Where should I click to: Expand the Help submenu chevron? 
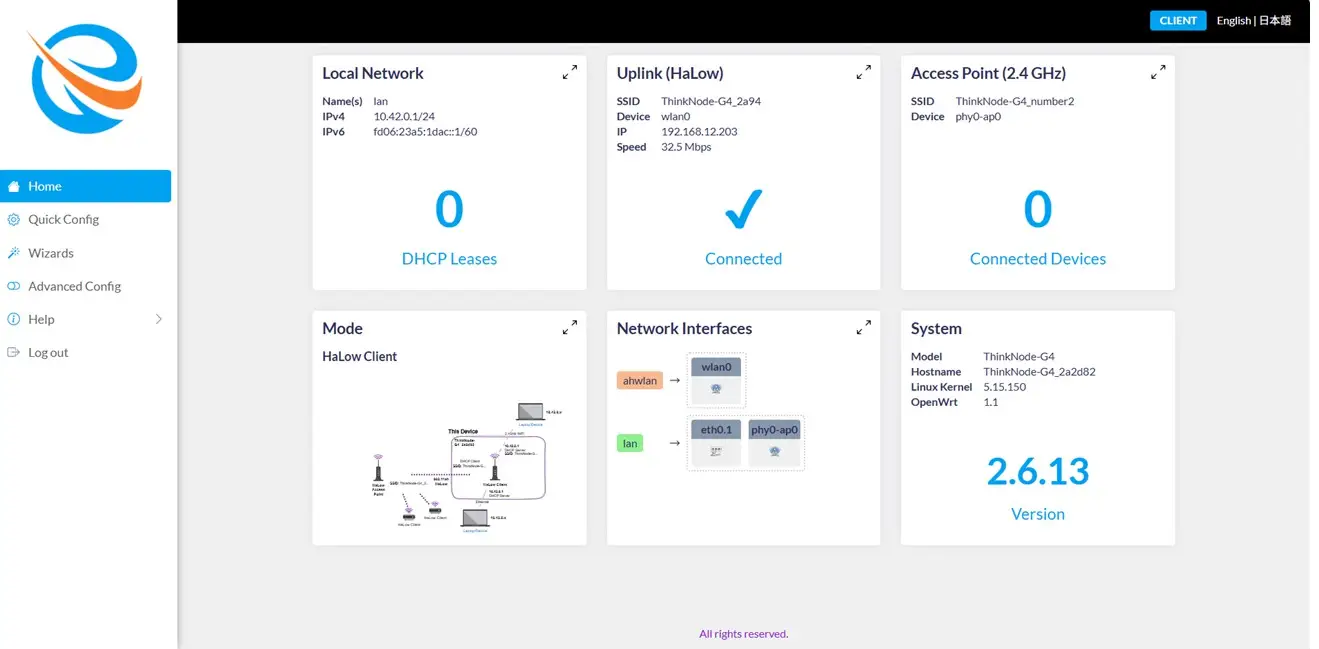(158, 319)
